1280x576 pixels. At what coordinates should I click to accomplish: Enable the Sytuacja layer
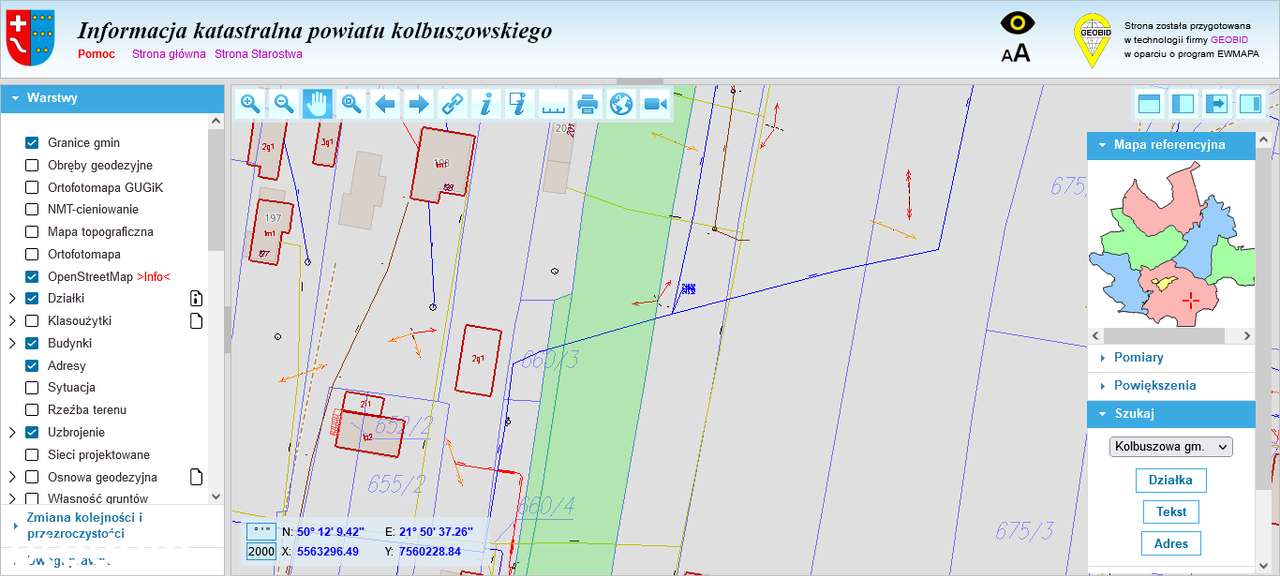coord(32,387)
